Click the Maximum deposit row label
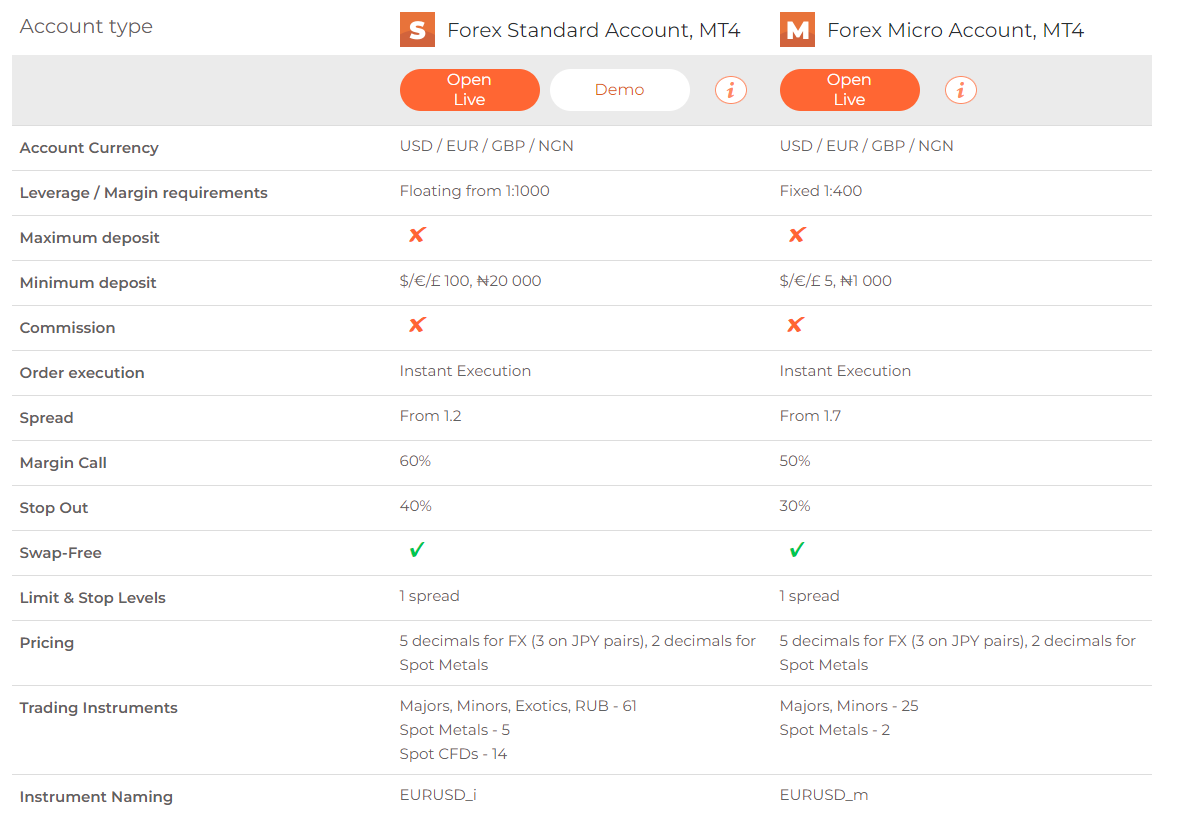The image size is (1193, 818). 90,237
